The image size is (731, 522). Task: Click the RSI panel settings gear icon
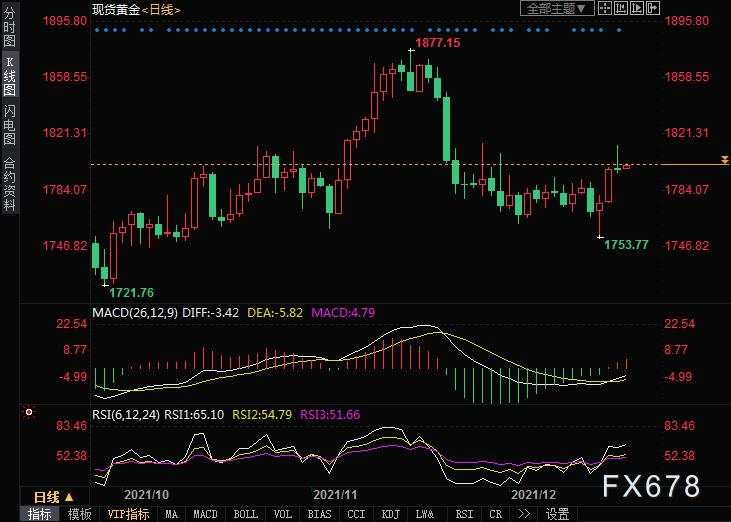tap(29, 412)
